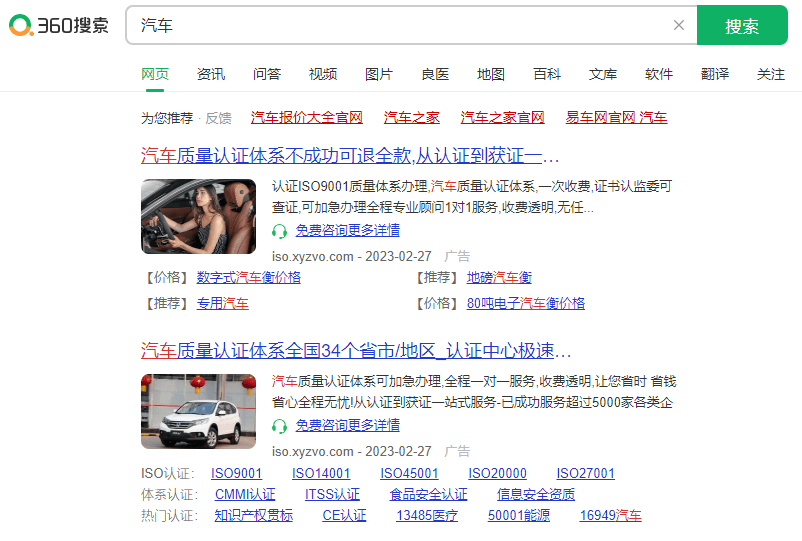The height and width of the screenshot is (541, 802).
Task: Open the 专用汽车 link
Action: click(x=222, y=304)
